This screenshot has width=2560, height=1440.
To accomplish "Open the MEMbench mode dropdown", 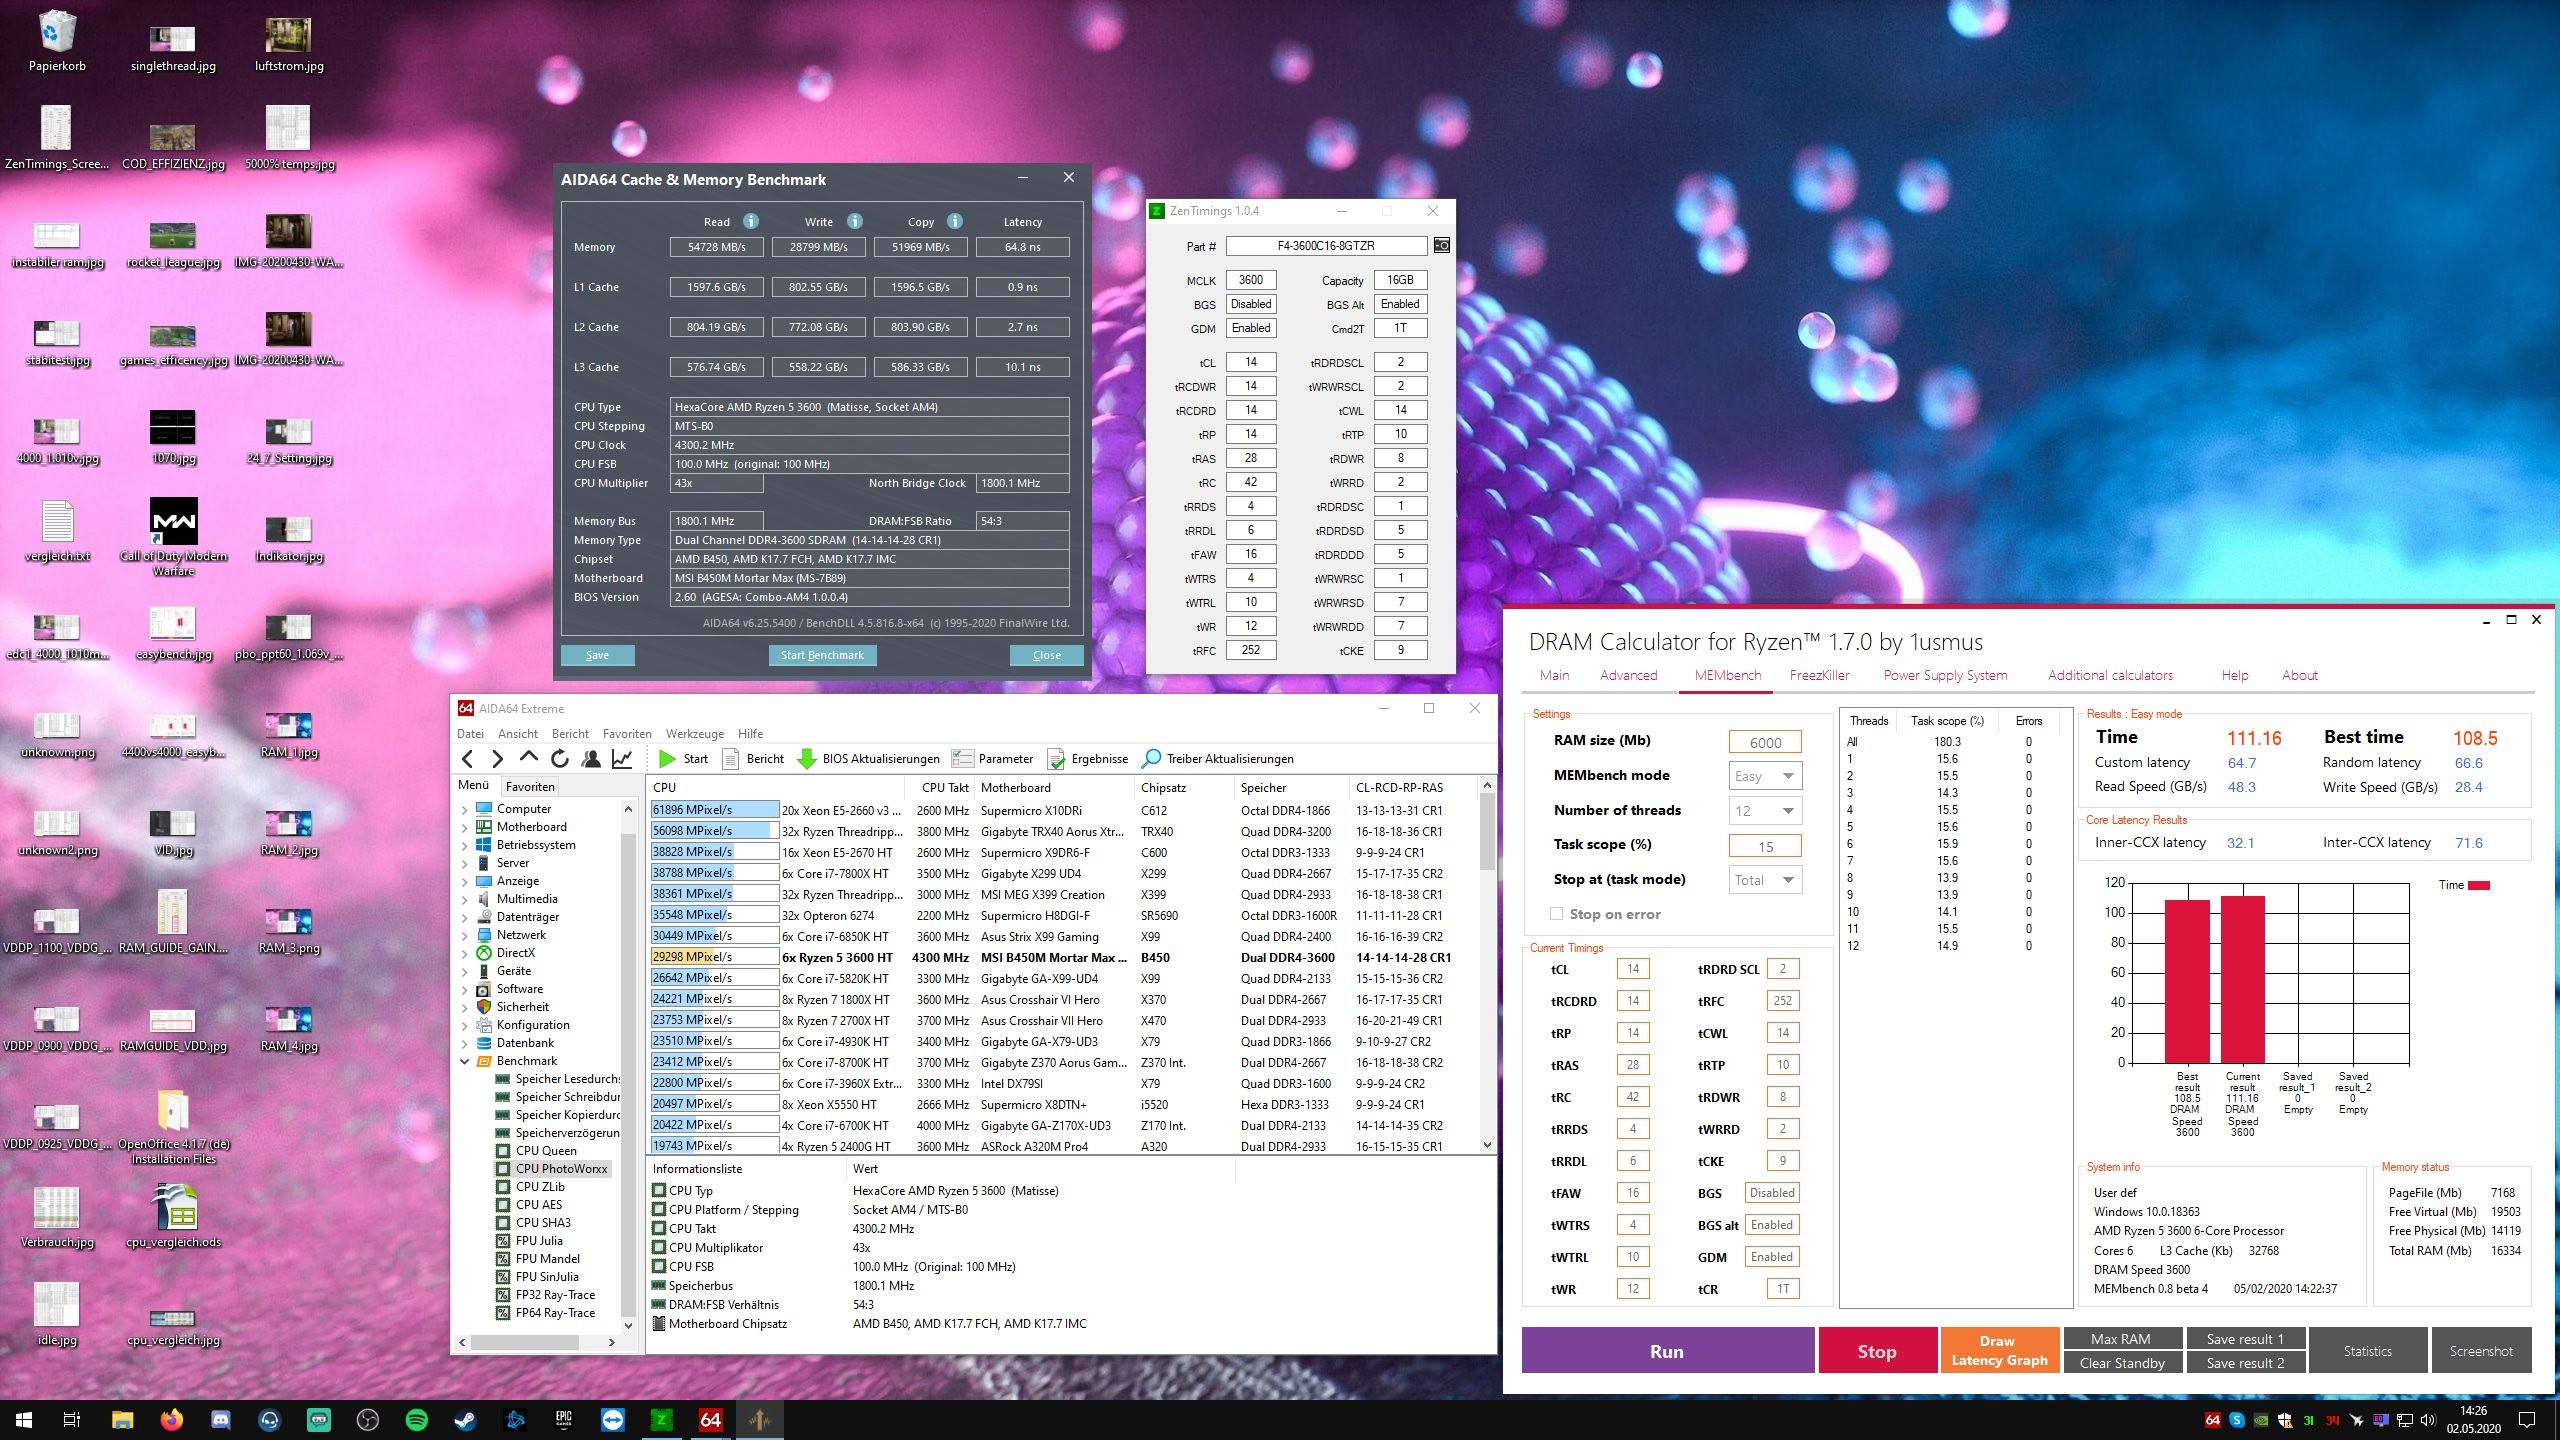I will pos(1765,776).
